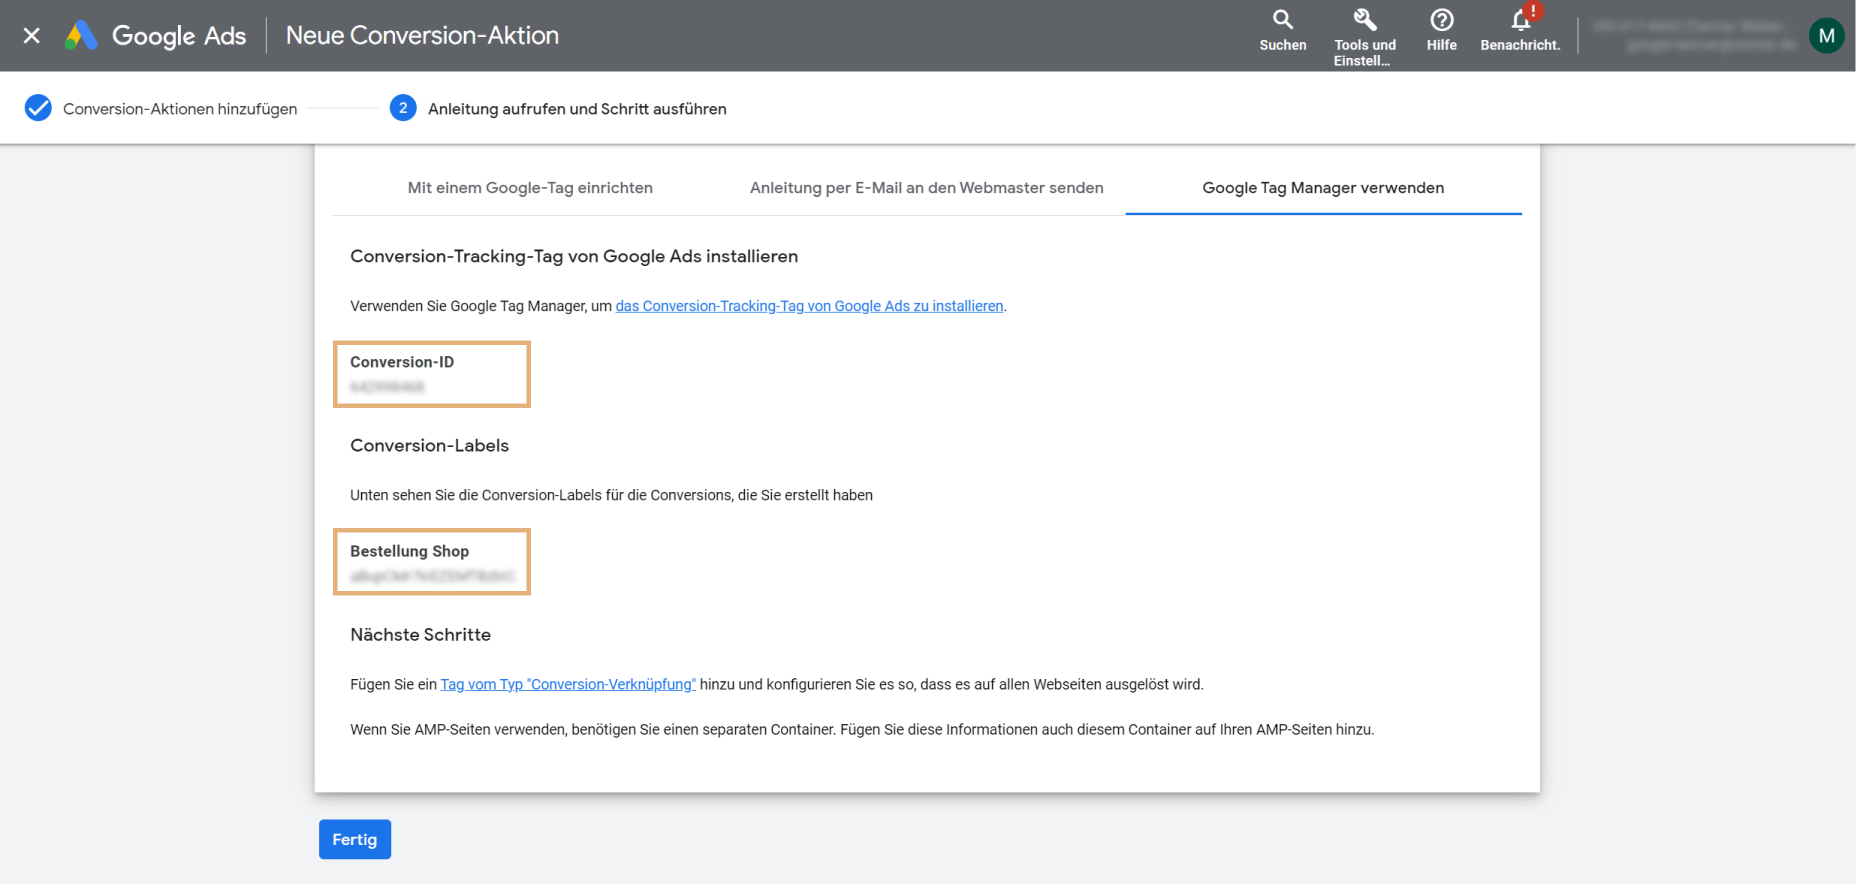Click the AMP-Seiten information paragraph
The height and width of the screenshot is (884, 1856).
[x=862, y=730]
